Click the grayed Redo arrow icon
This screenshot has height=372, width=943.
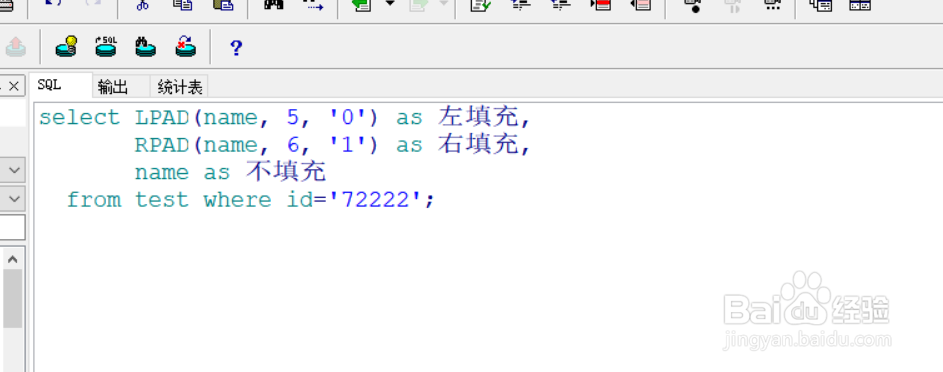pos(93,4)
